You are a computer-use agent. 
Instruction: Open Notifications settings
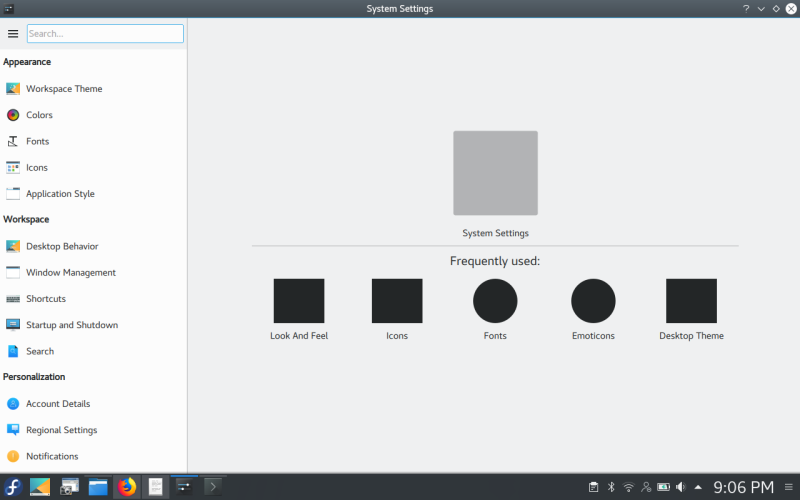coord(52,456)
